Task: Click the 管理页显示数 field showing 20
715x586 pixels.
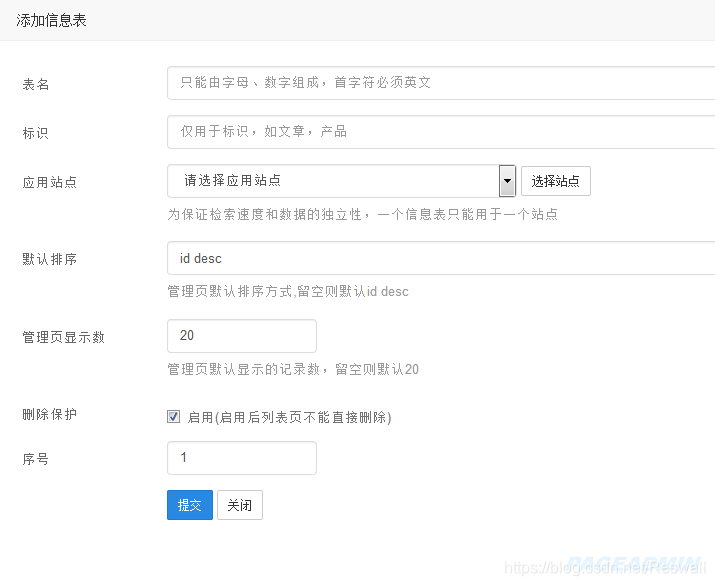Action: click(242, 336)
